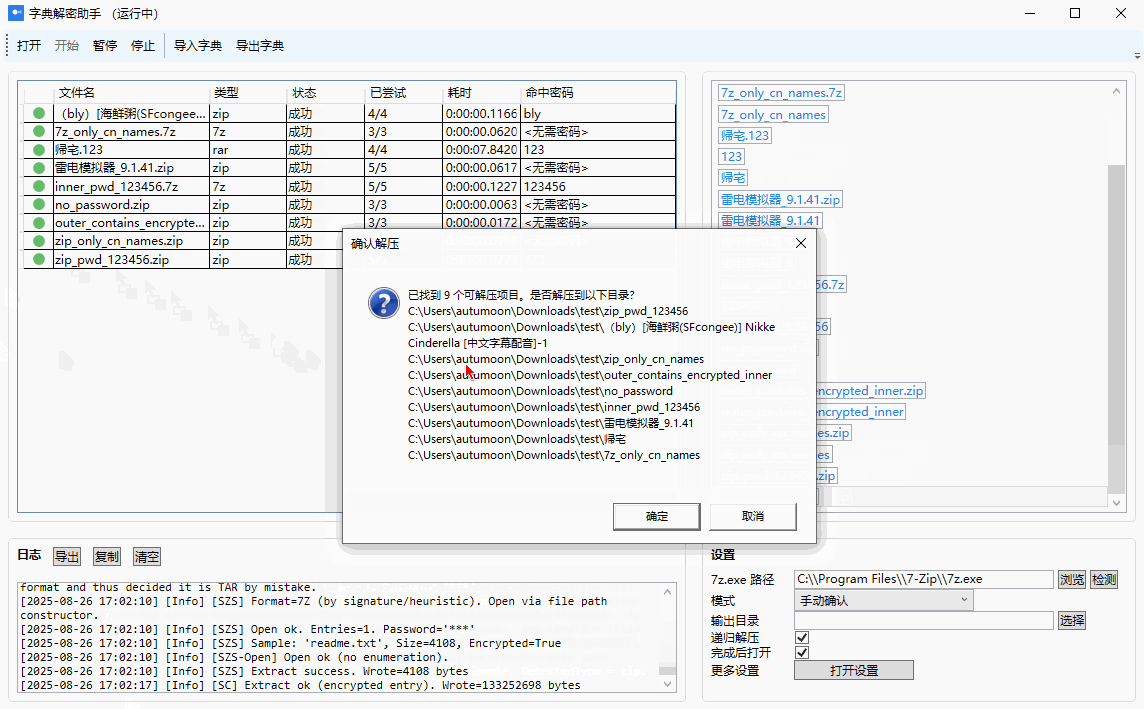Click green status dot for 雷电模拟器_9.1.41.zip
This screenshot has width=1144, height=709.
[x=39, y=168]
